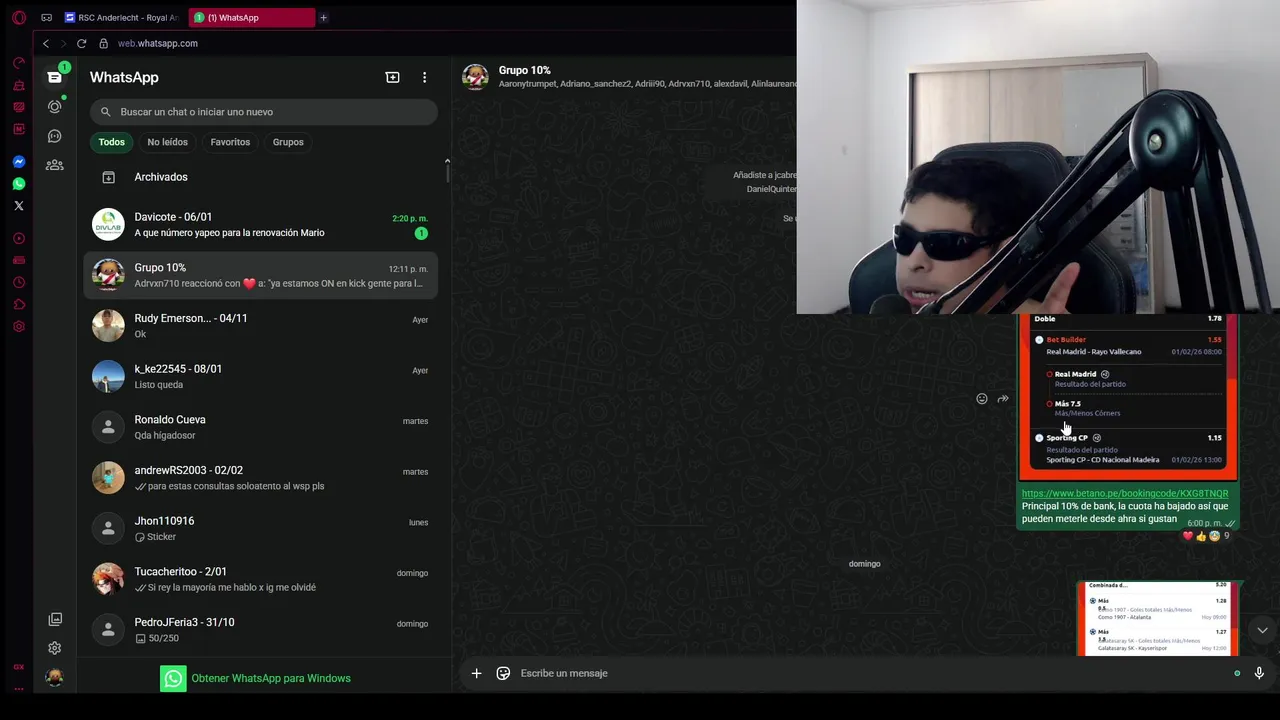Viewport: 1280px width, 720px height.
Task: Select the Todos chat filter
Action: click(x=112, y=142)
